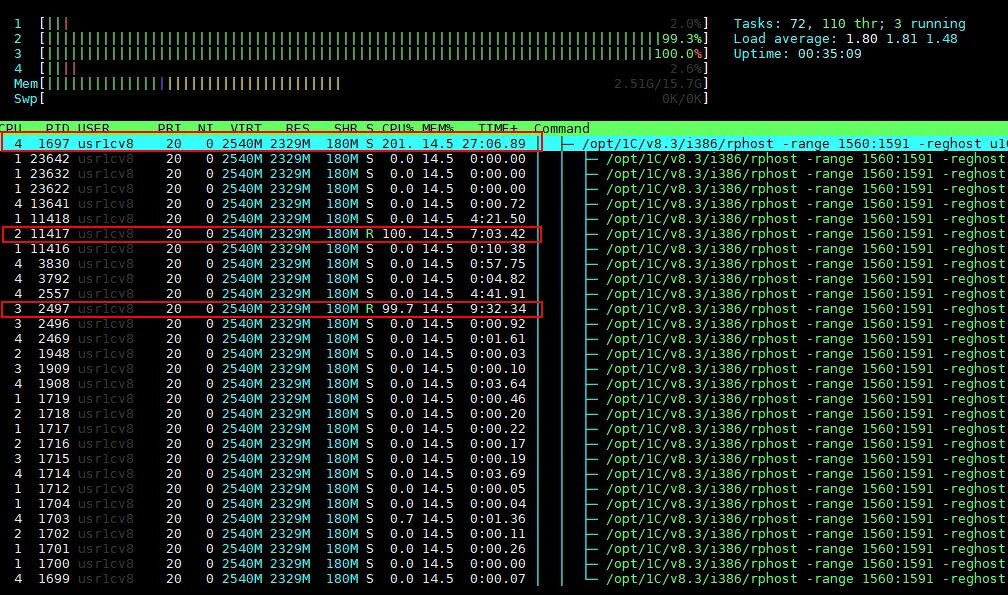
Task: Select the process row with PID 1712
Action: pyautogui.click(x=504, y=488)
